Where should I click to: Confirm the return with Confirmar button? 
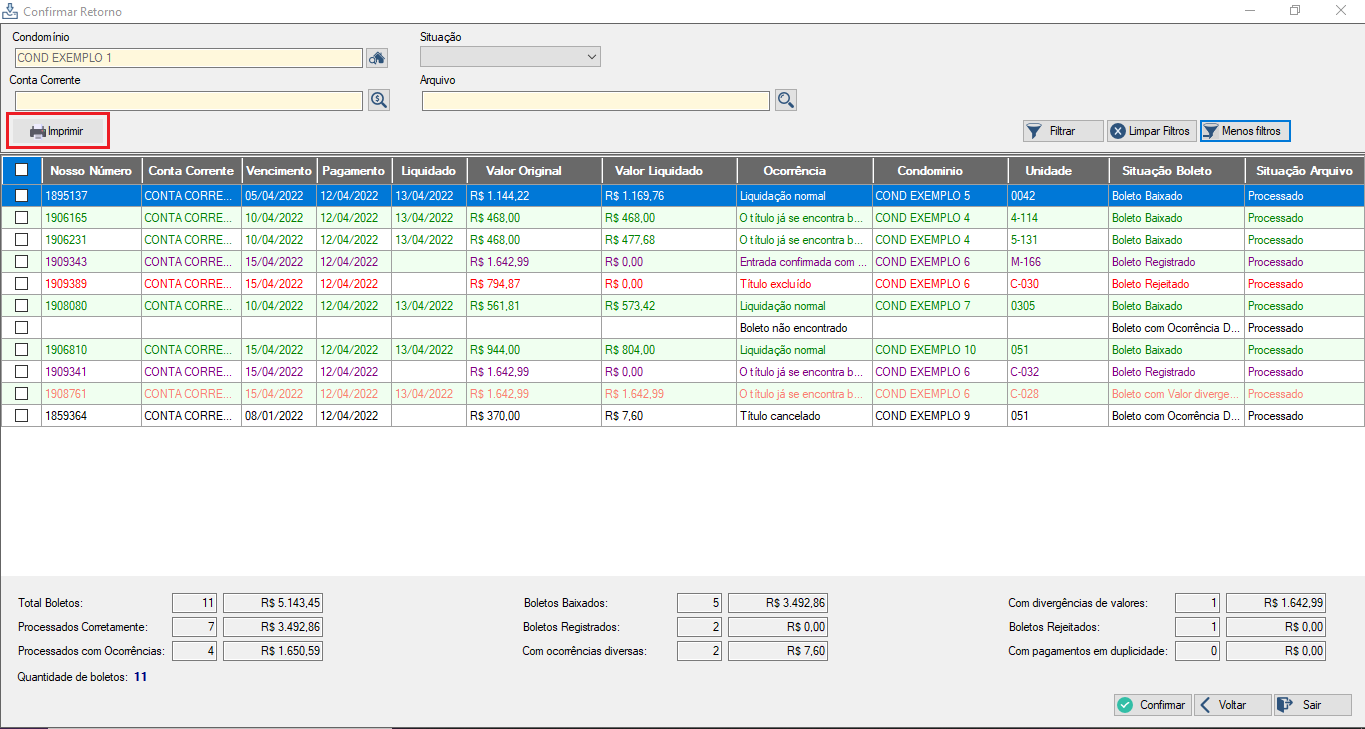coord(1152,705)
